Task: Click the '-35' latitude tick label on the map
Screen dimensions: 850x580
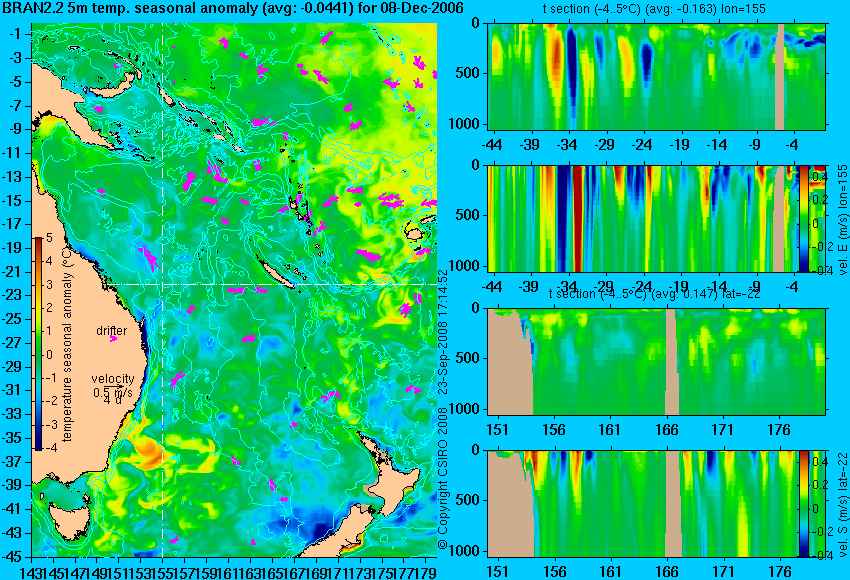Action: pyautogui.click(x=13, y=437)
